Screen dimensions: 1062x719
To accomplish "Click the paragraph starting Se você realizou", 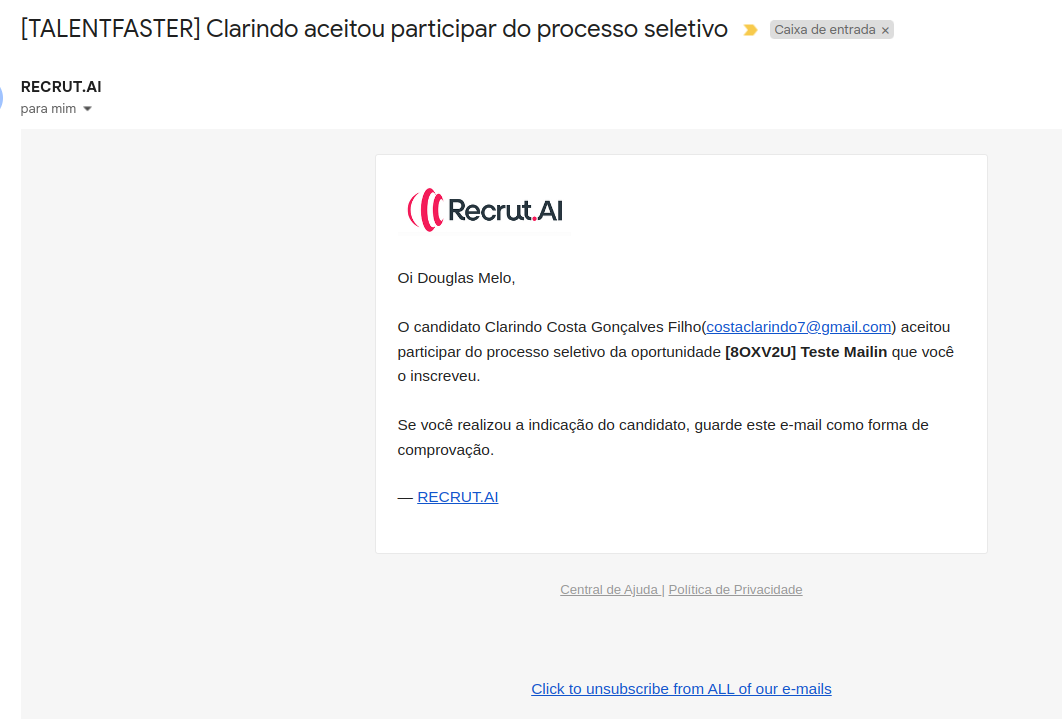I will 662,425.
